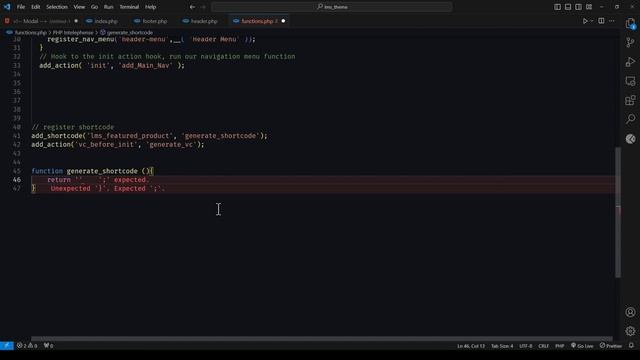Viewport: 640px width, 360px height.
Task: Show errors and warnings in status bar
Action: pos(27,346)
